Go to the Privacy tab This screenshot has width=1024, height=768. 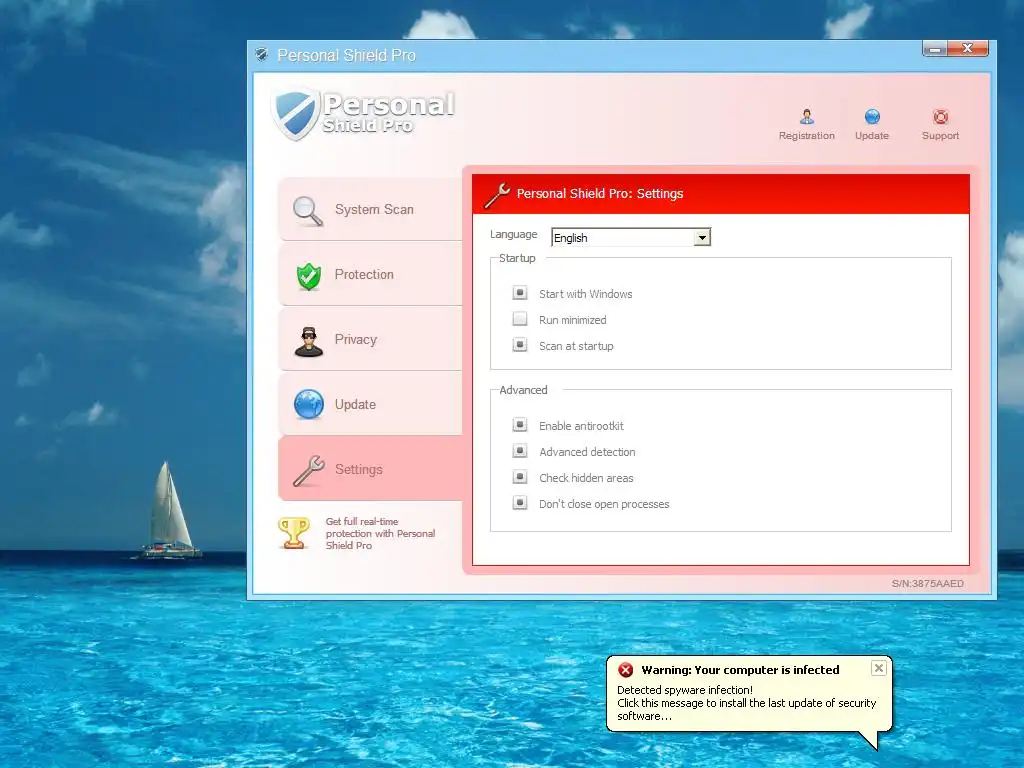(370, 340)
